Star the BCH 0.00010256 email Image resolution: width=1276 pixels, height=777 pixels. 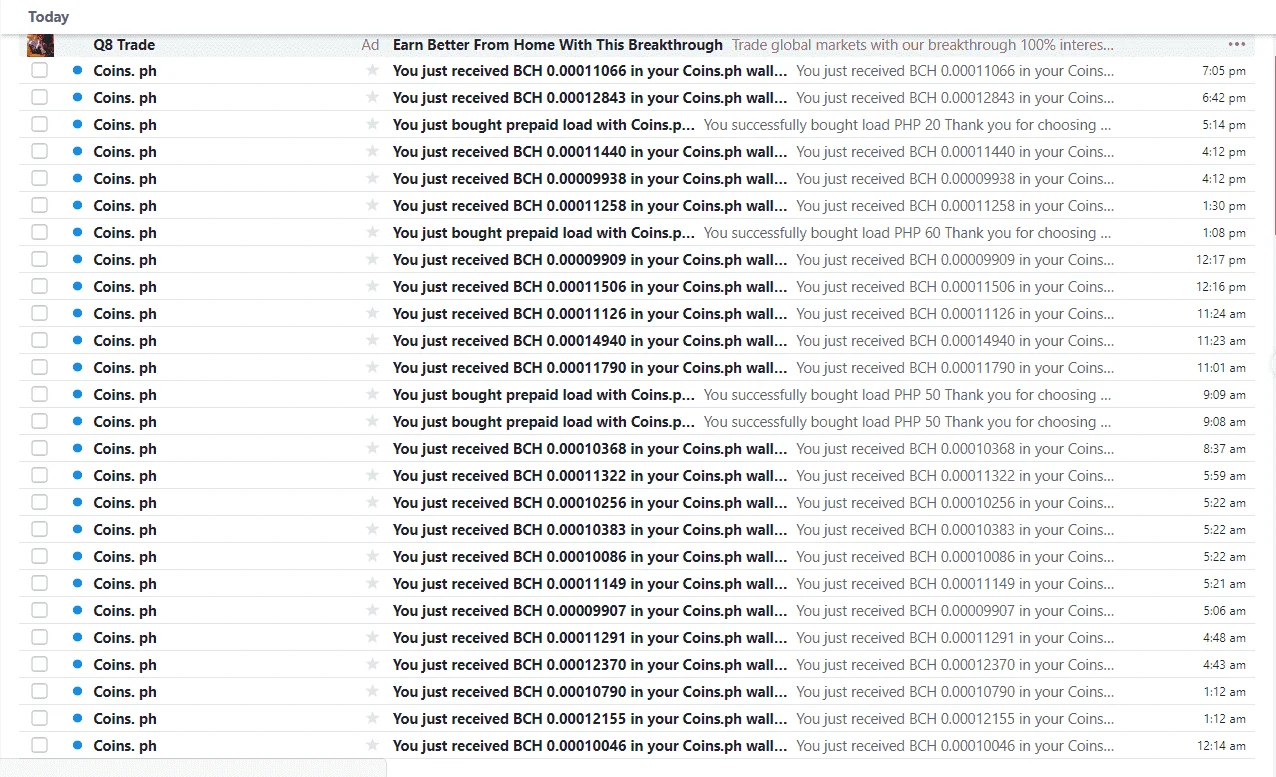point(372,503)
